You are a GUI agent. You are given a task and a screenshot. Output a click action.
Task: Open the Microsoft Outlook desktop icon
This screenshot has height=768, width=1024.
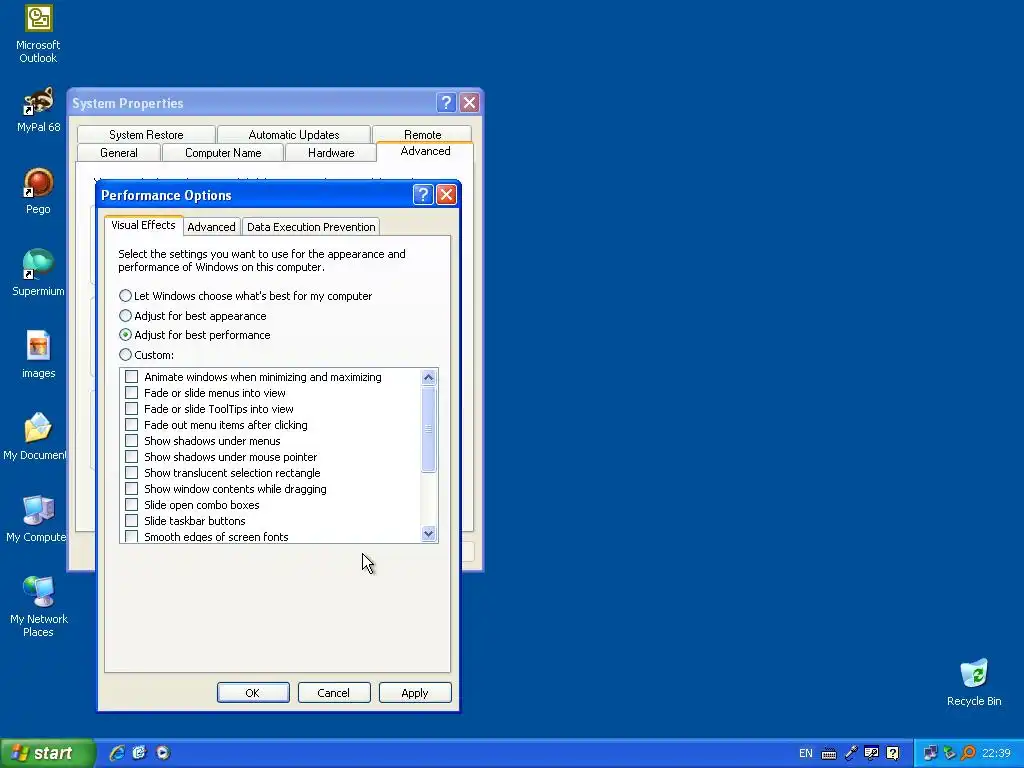38,33
